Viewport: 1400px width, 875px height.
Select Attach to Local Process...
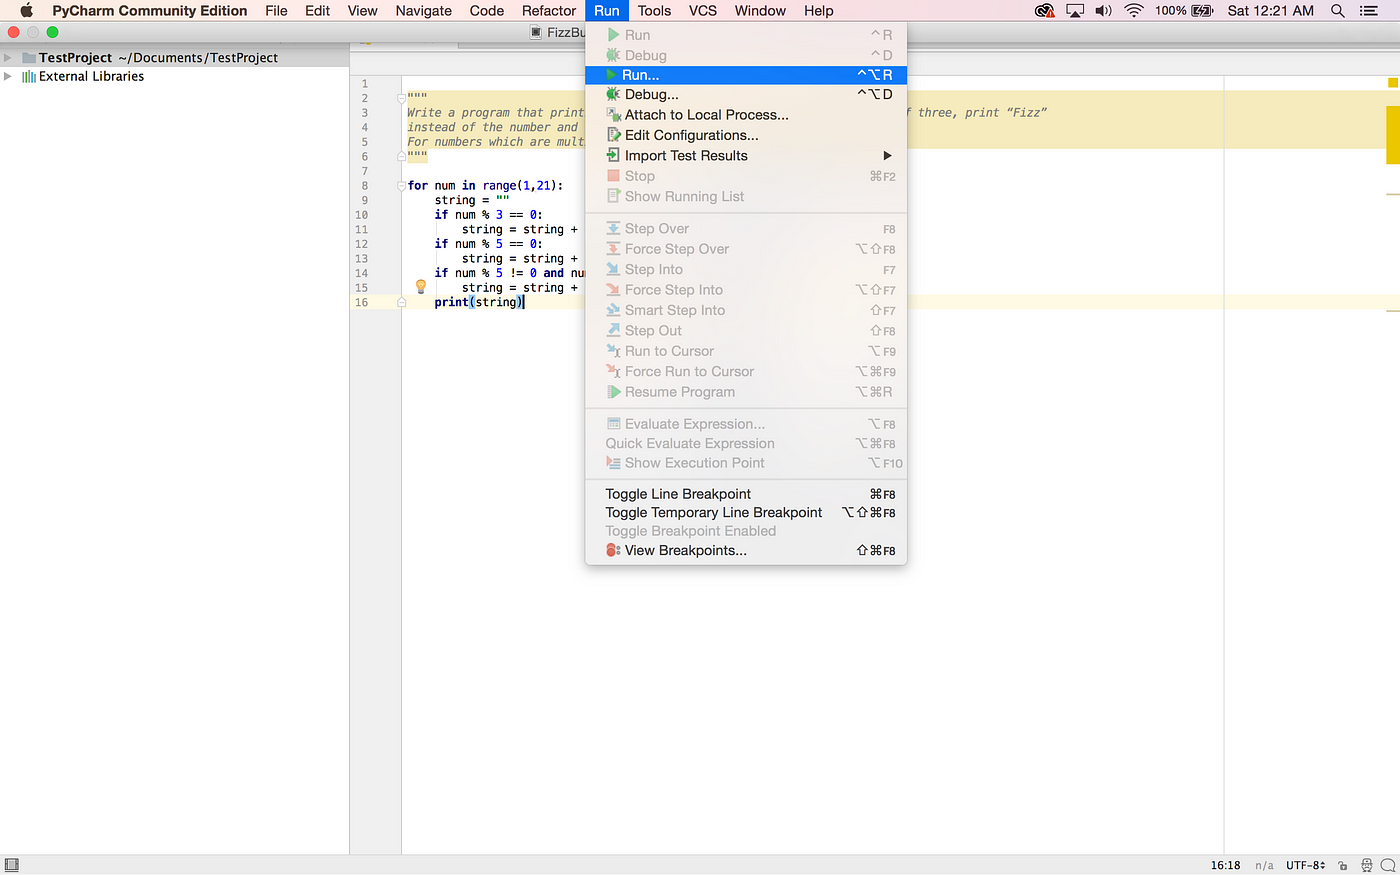pos(746,115)
